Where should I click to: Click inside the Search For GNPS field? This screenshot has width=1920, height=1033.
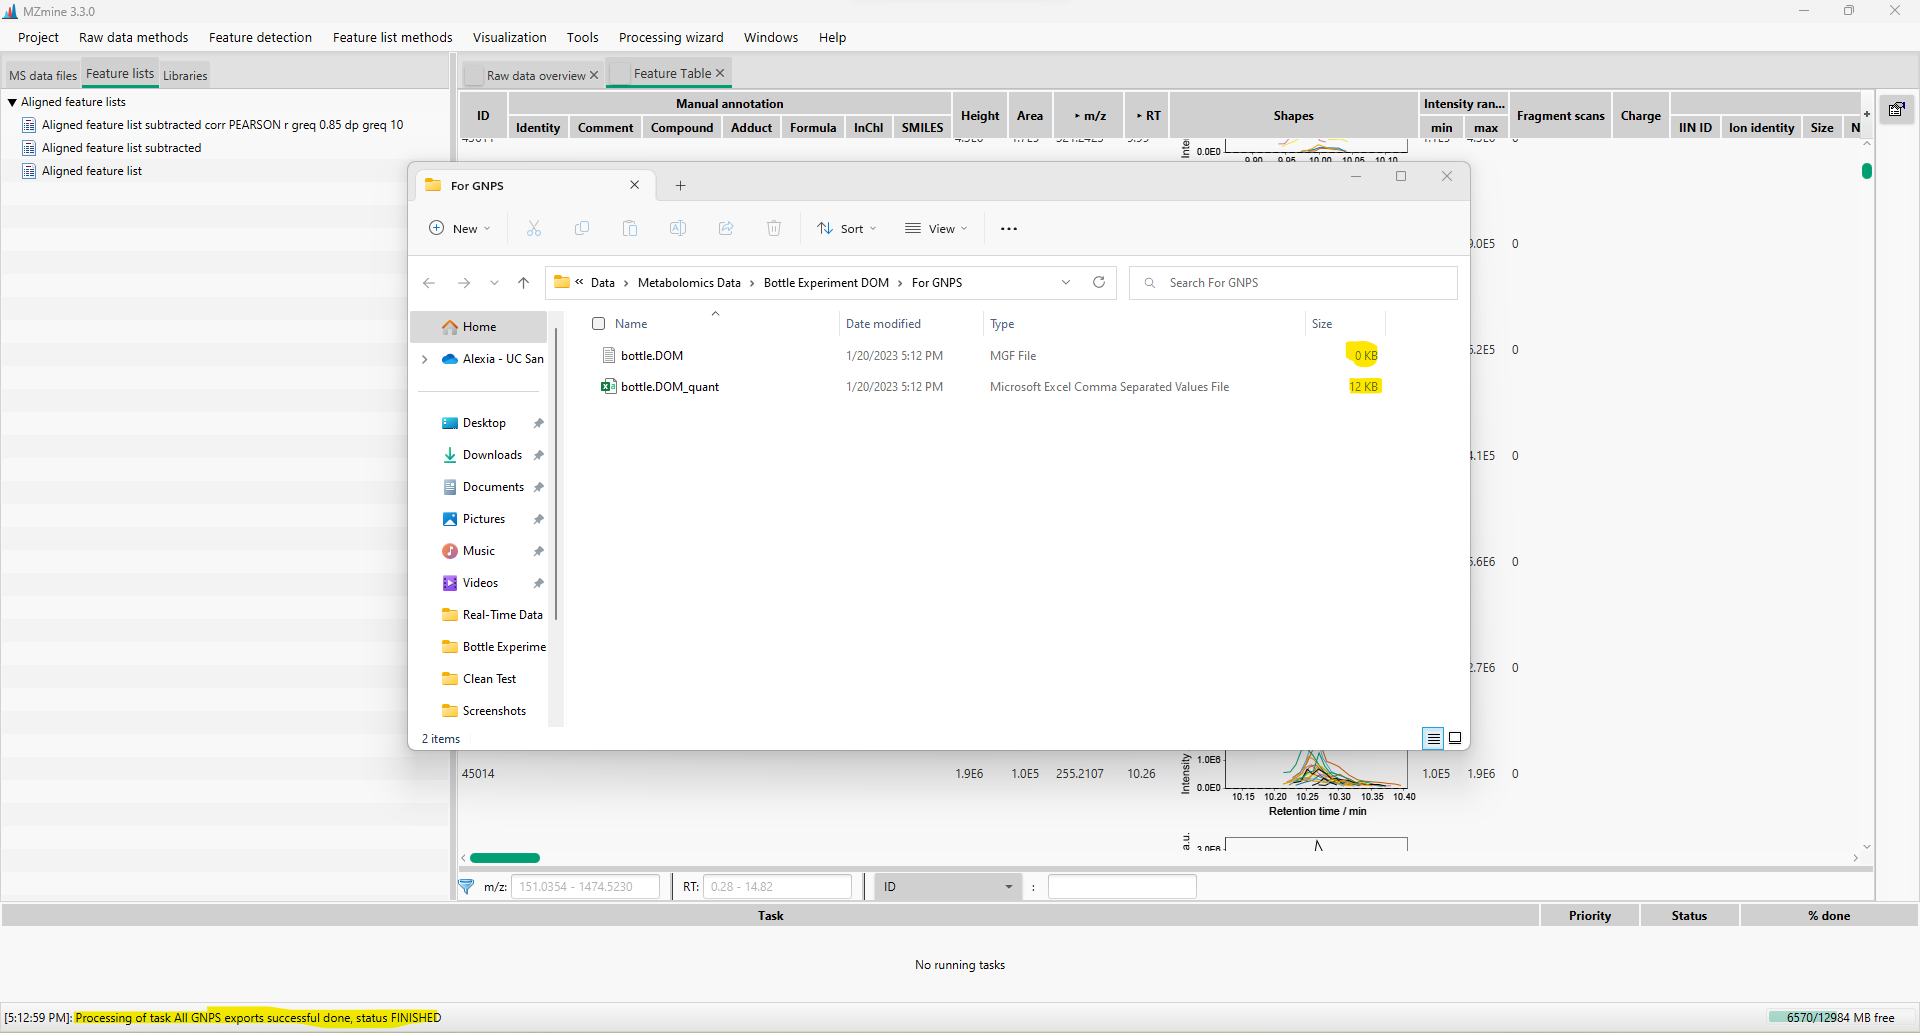tap(1292, 282)
